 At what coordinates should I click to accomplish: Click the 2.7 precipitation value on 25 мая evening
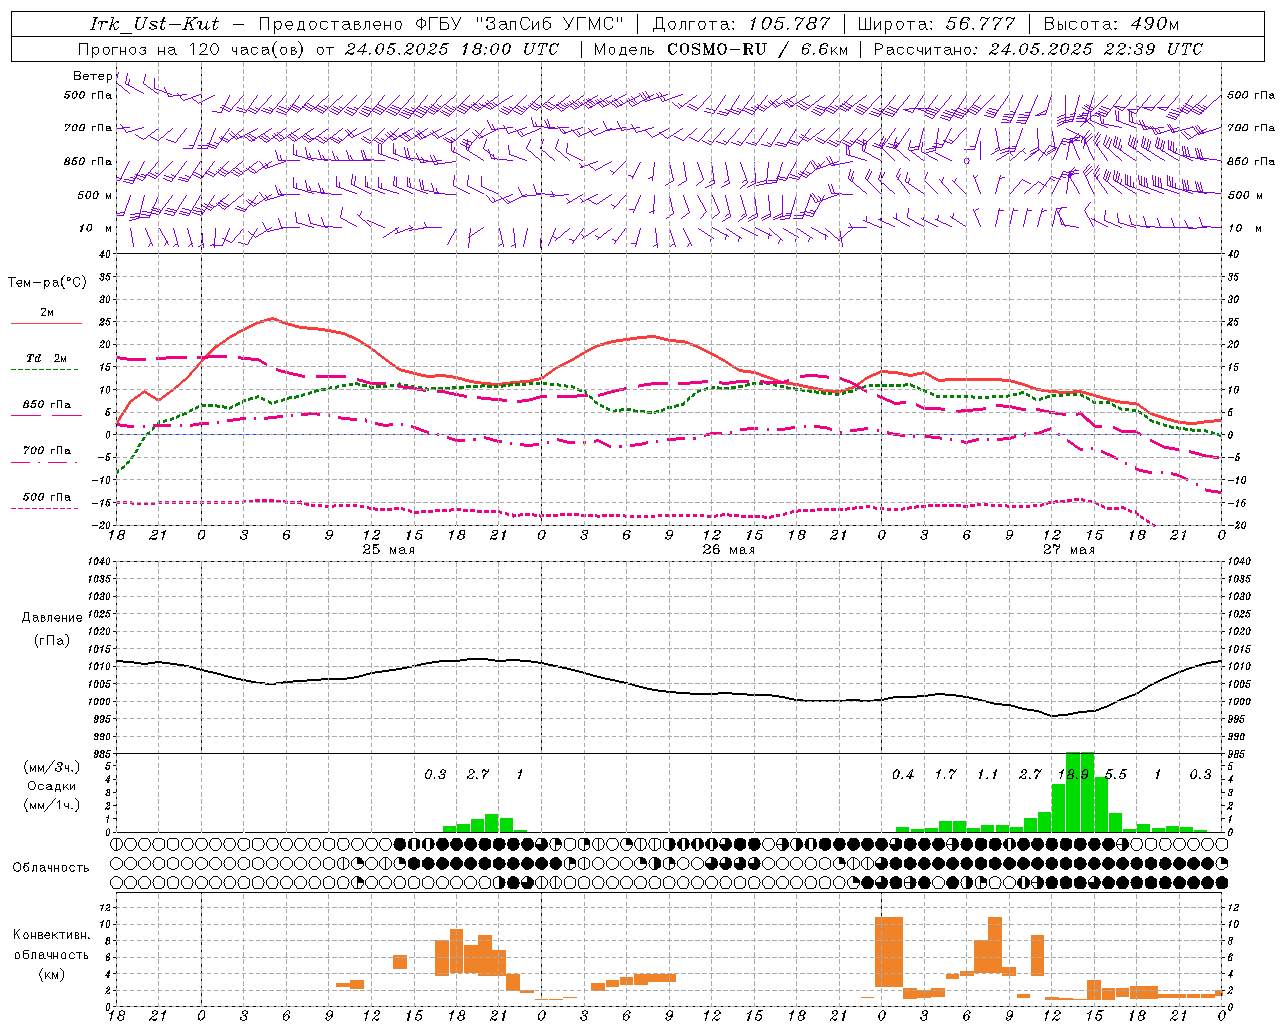click(478, 775)
